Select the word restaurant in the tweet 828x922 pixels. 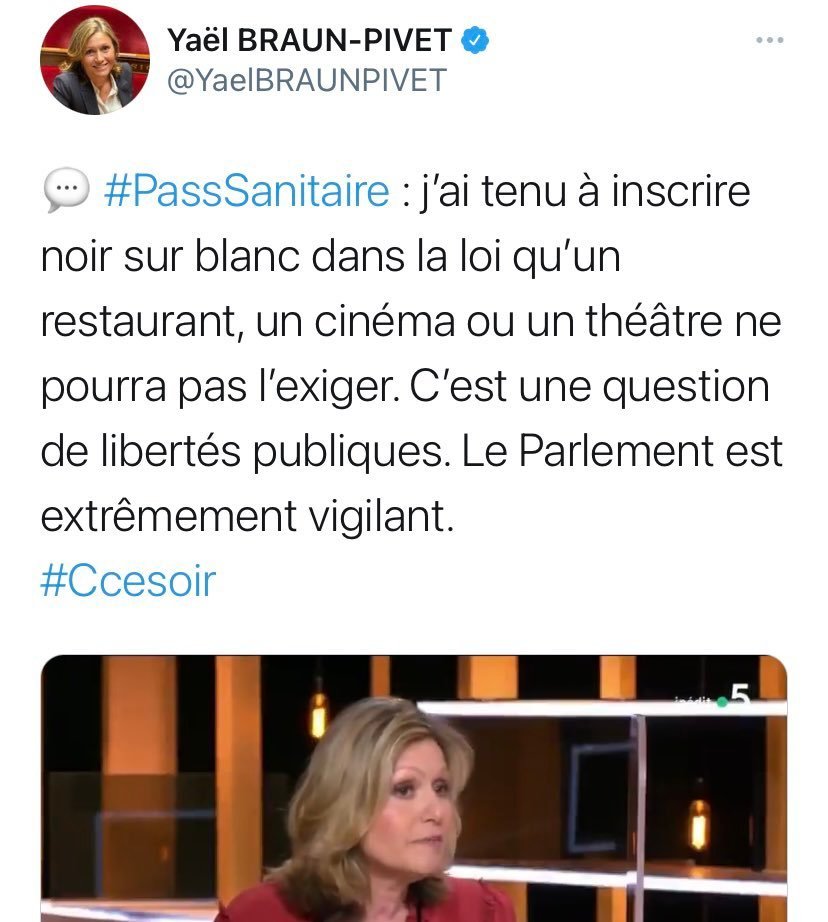click(x=138, y=322)
